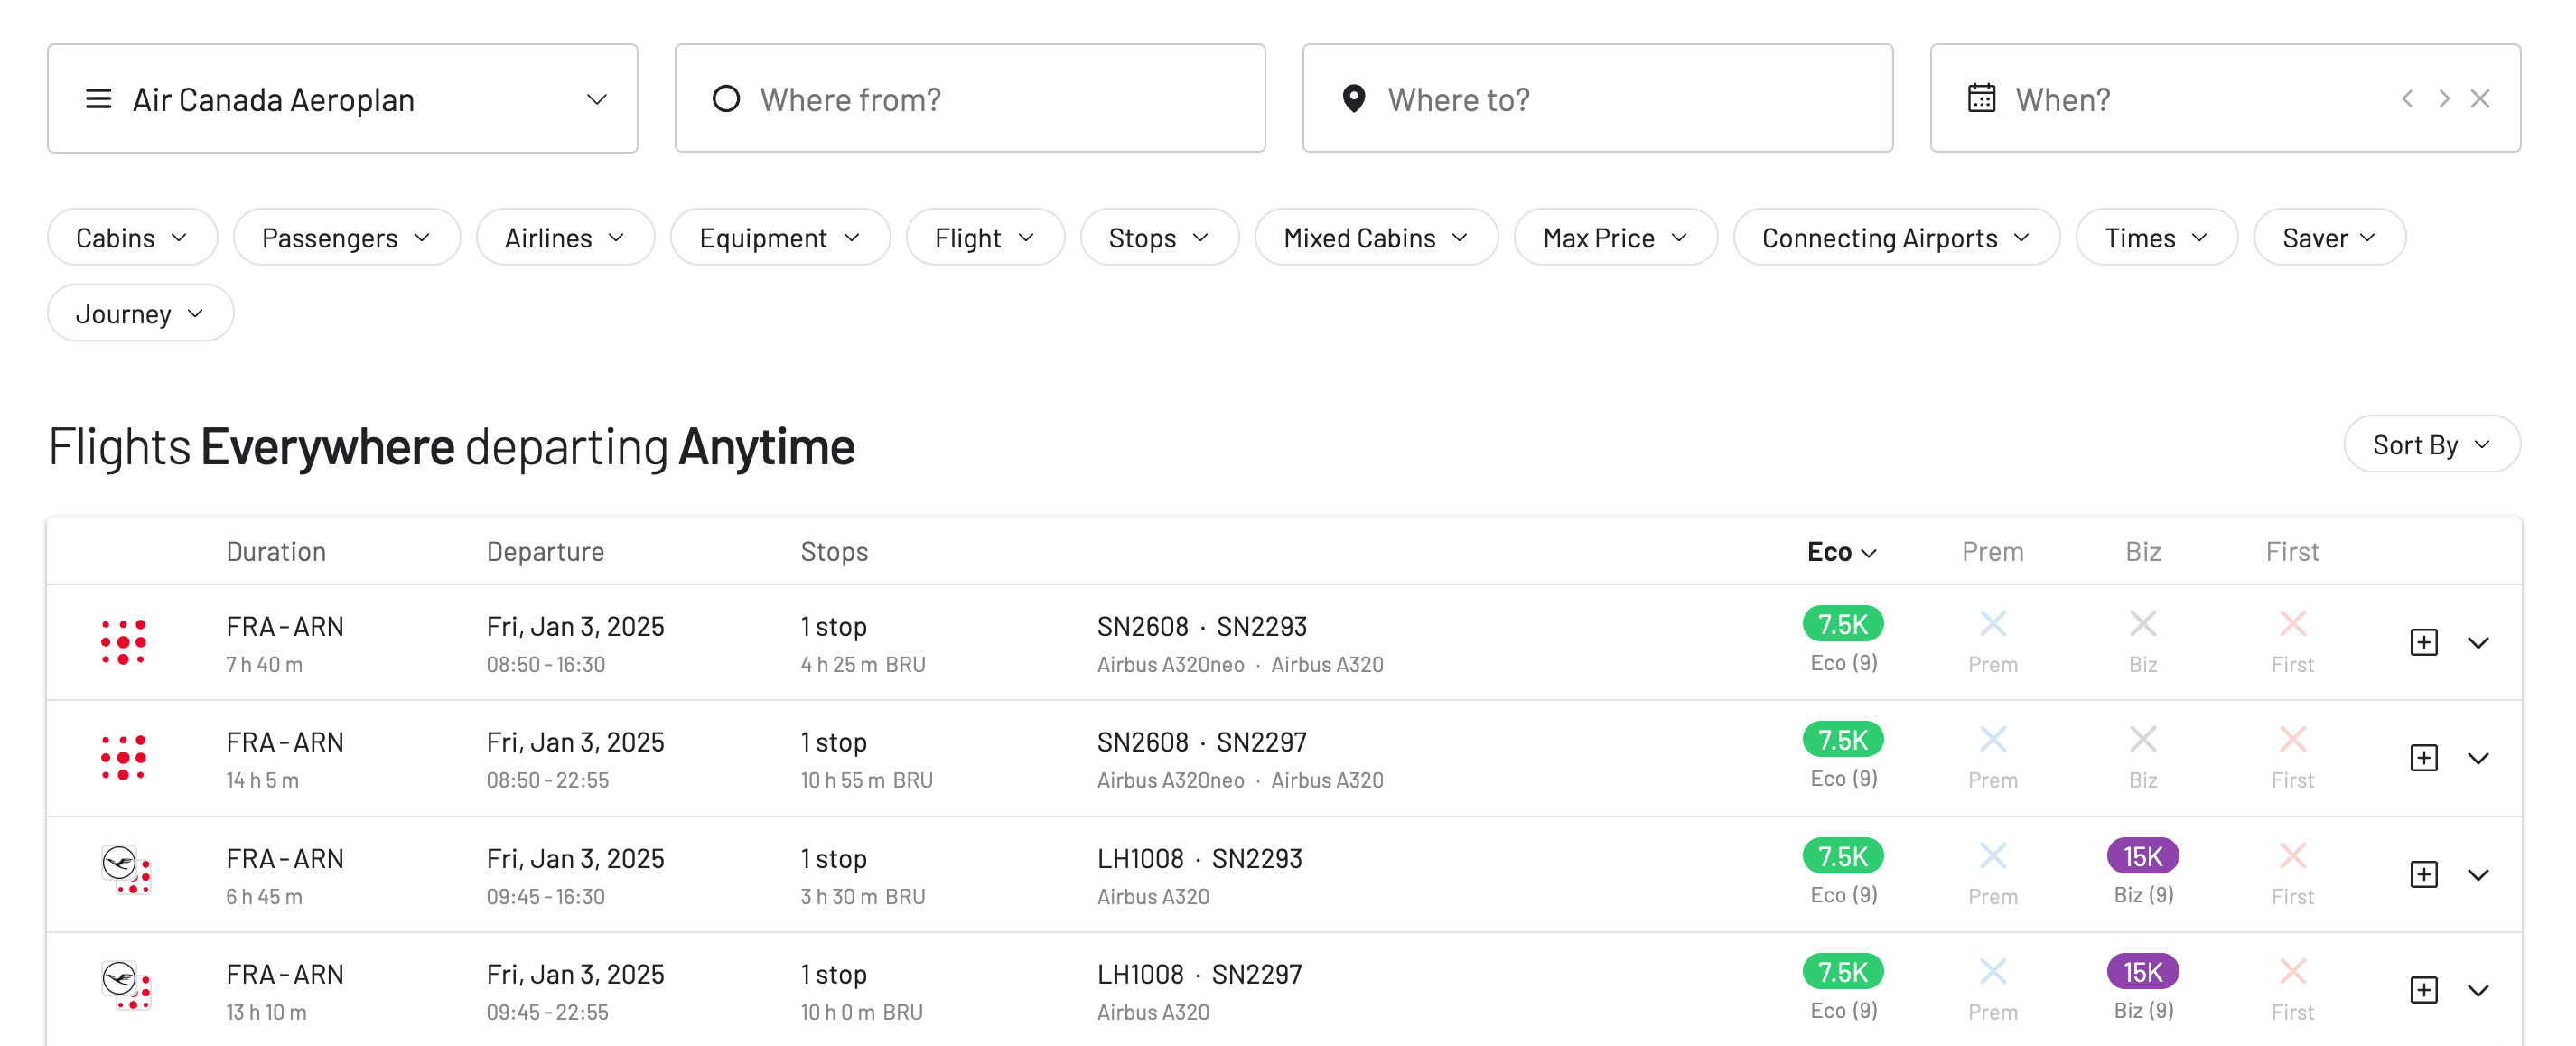This screenshot has height=1046, width=2576.
Task: Click the plus icon on SN2608 SN2297 row
Action: pyautogui.click(x=2423, y=758)
